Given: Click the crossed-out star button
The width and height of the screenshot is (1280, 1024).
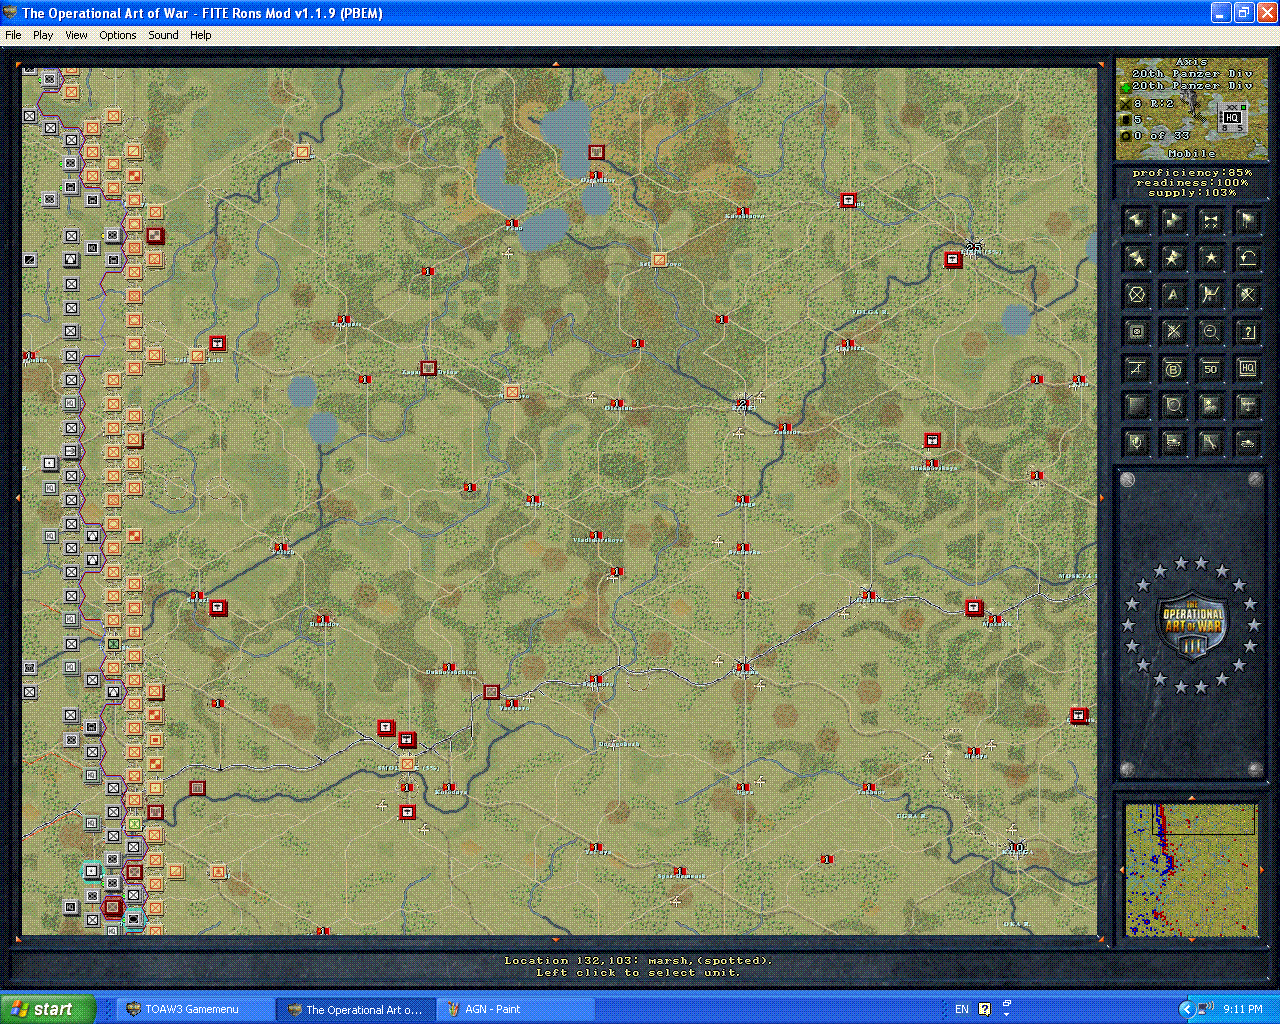Looking at the screenshot, I should 1247,295.
